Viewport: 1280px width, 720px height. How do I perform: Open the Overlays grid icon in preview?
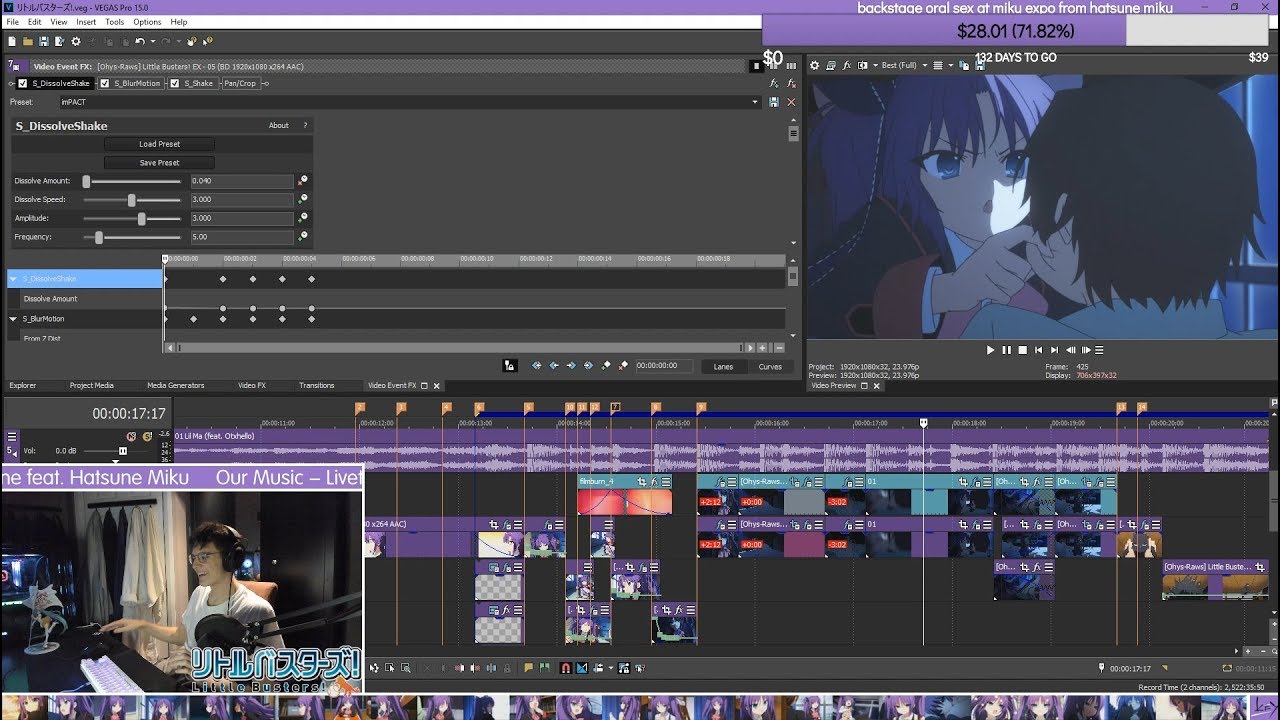[938, 65]
